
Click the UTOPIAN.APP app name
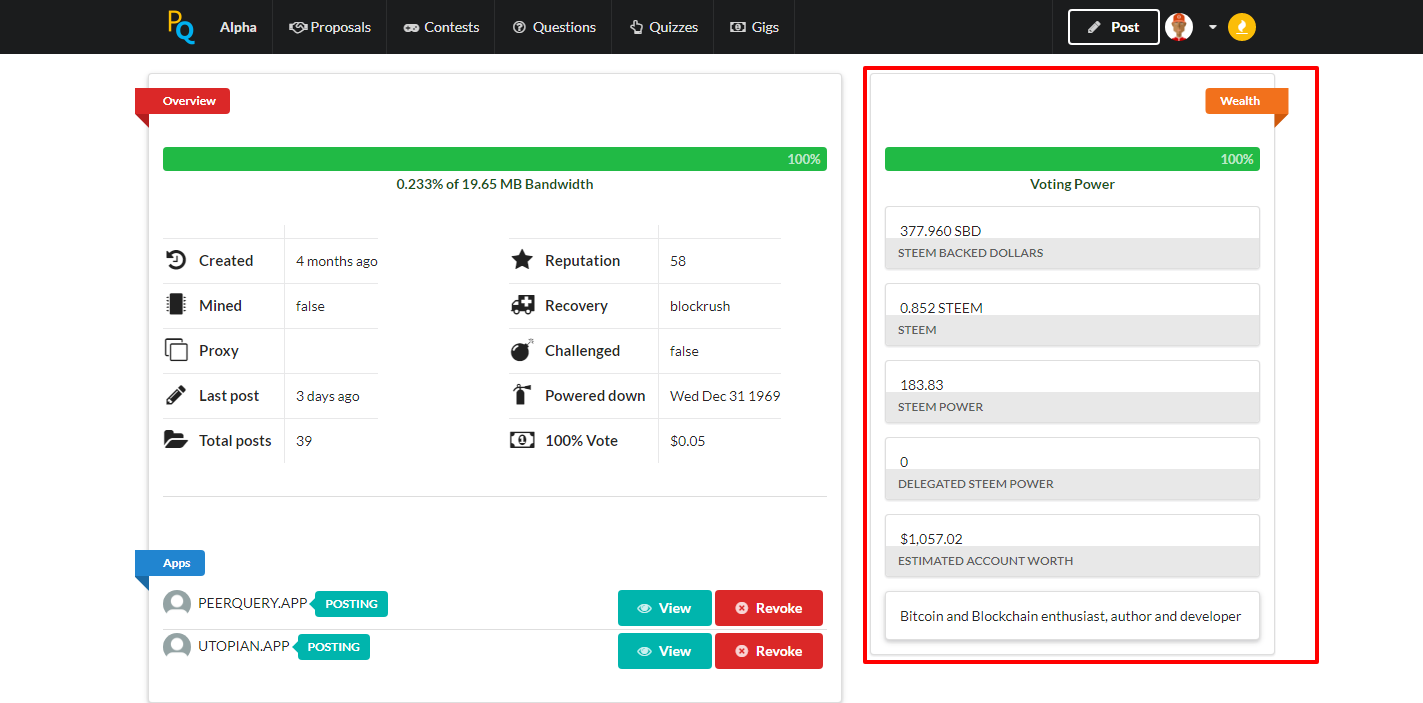coord(244,647)
